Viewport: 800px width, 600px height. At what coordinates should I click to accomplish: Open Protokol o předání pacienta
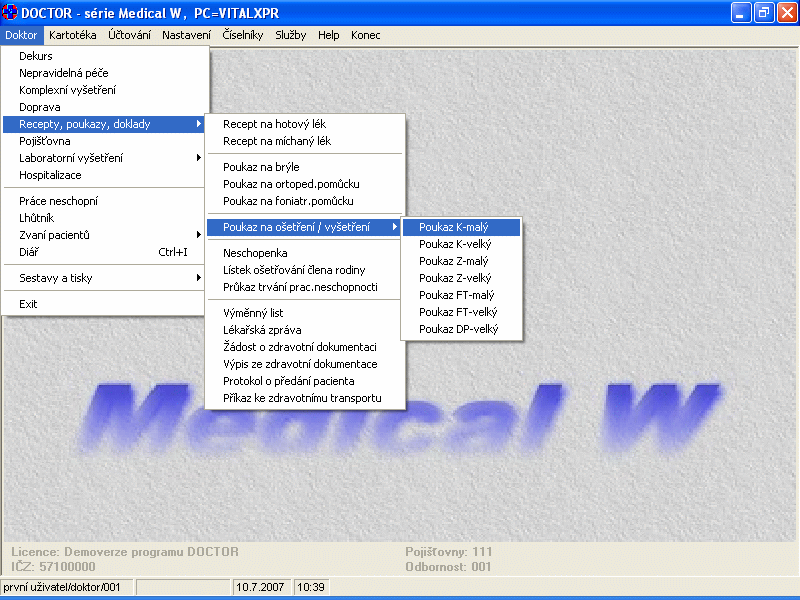(305, 381)
